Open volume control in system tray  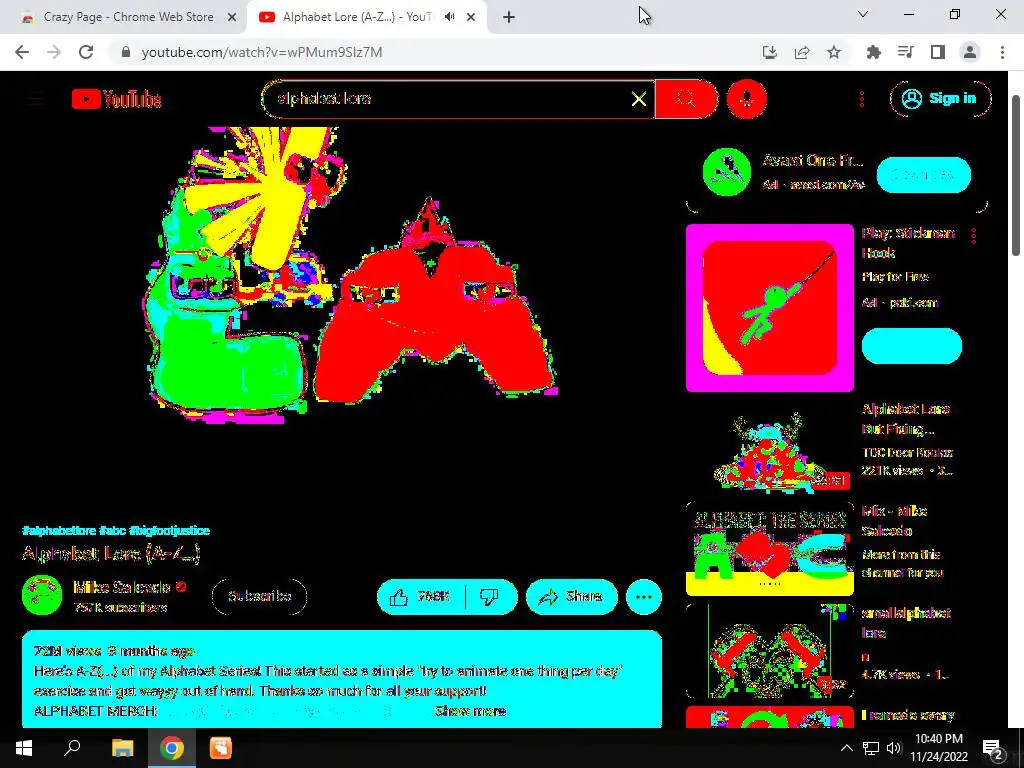(x=894, y=748)
